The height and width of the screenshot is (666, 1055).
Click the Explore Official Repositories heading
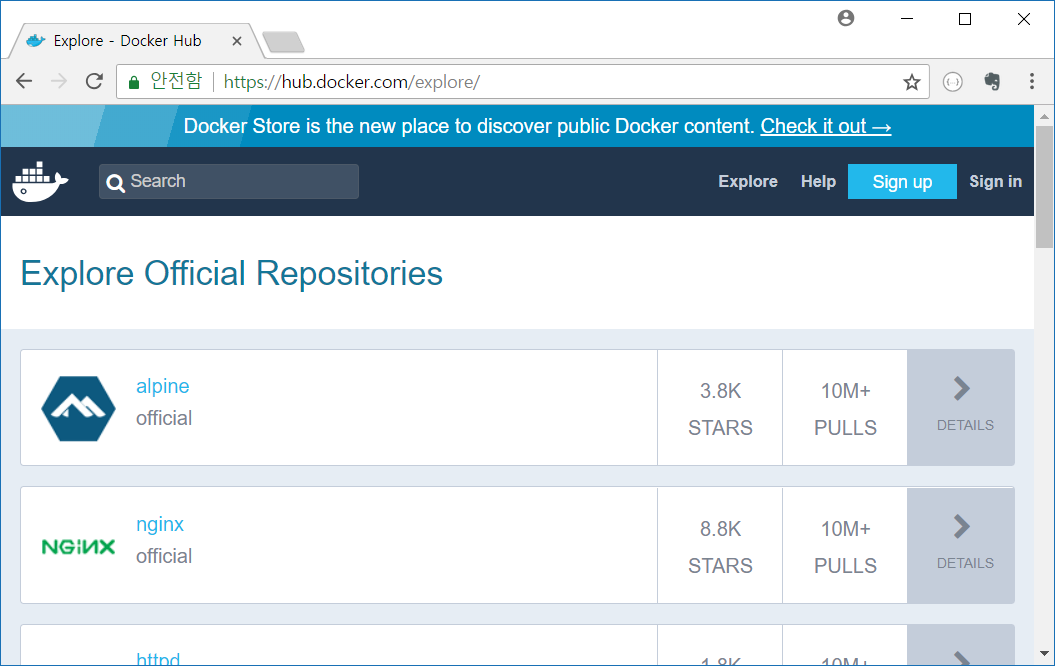[x=231, y=273]
